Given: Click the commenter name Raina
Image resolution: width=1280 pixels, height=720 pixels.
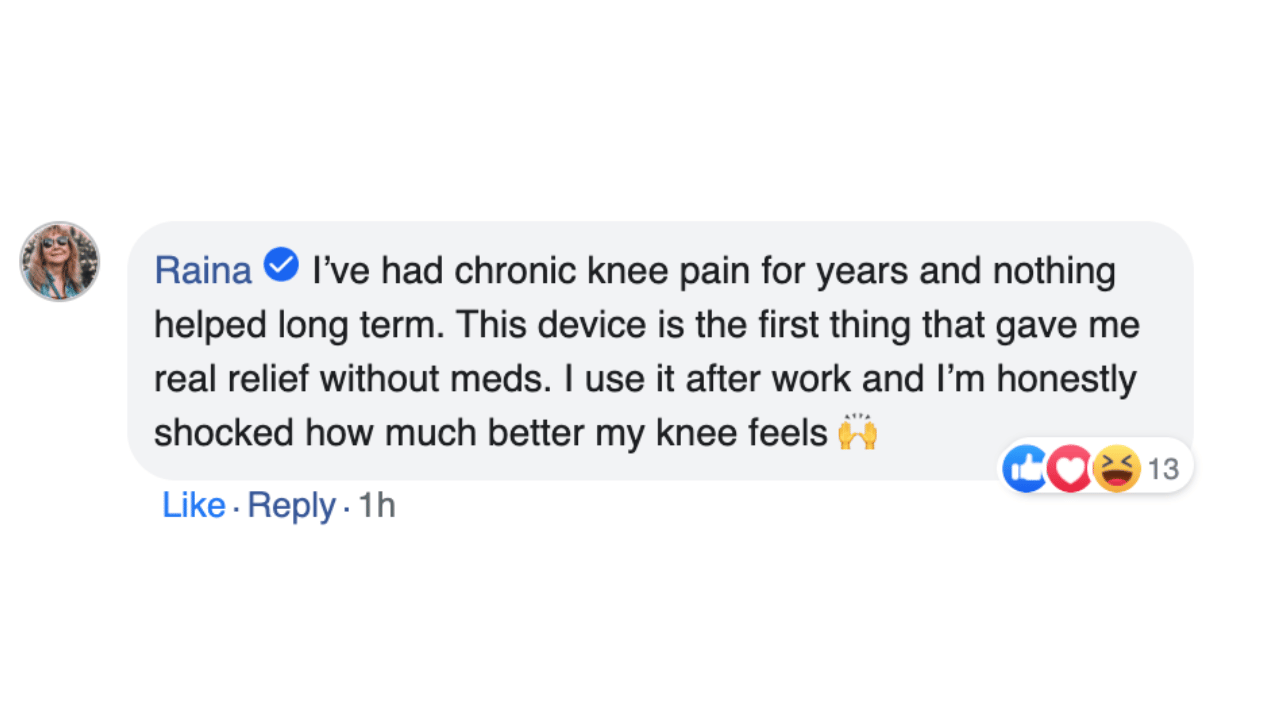Looking at the screenshot, I should click(203, 270).
